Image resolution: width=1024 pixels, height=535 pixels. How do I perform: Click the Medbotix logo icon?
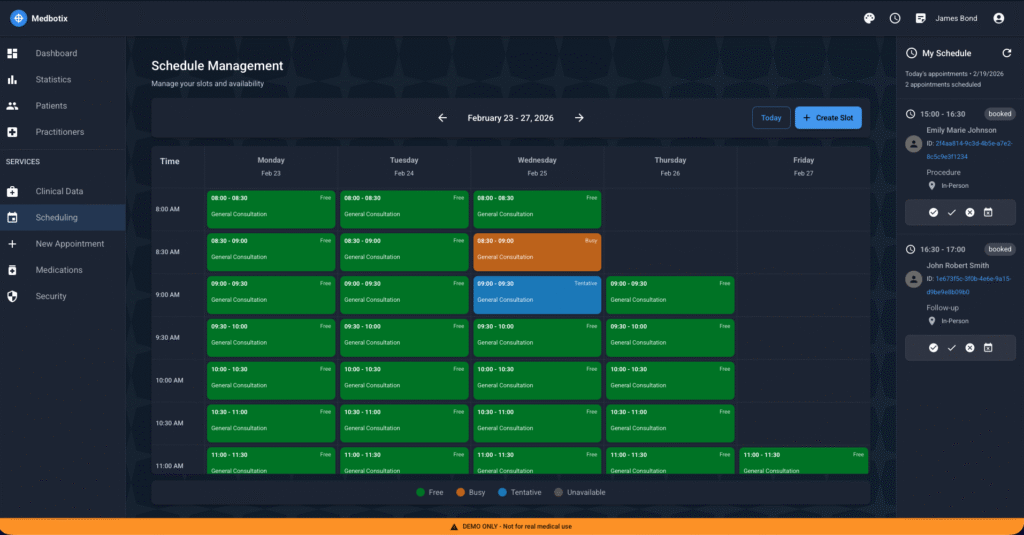(18, 18)
